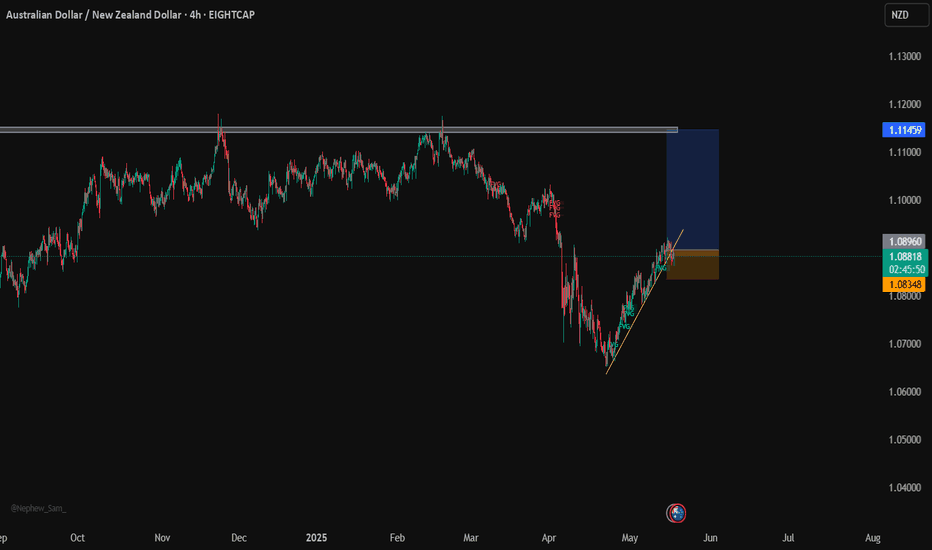Select the orange ascending trendline
The image size is (932, 550).
644,302
